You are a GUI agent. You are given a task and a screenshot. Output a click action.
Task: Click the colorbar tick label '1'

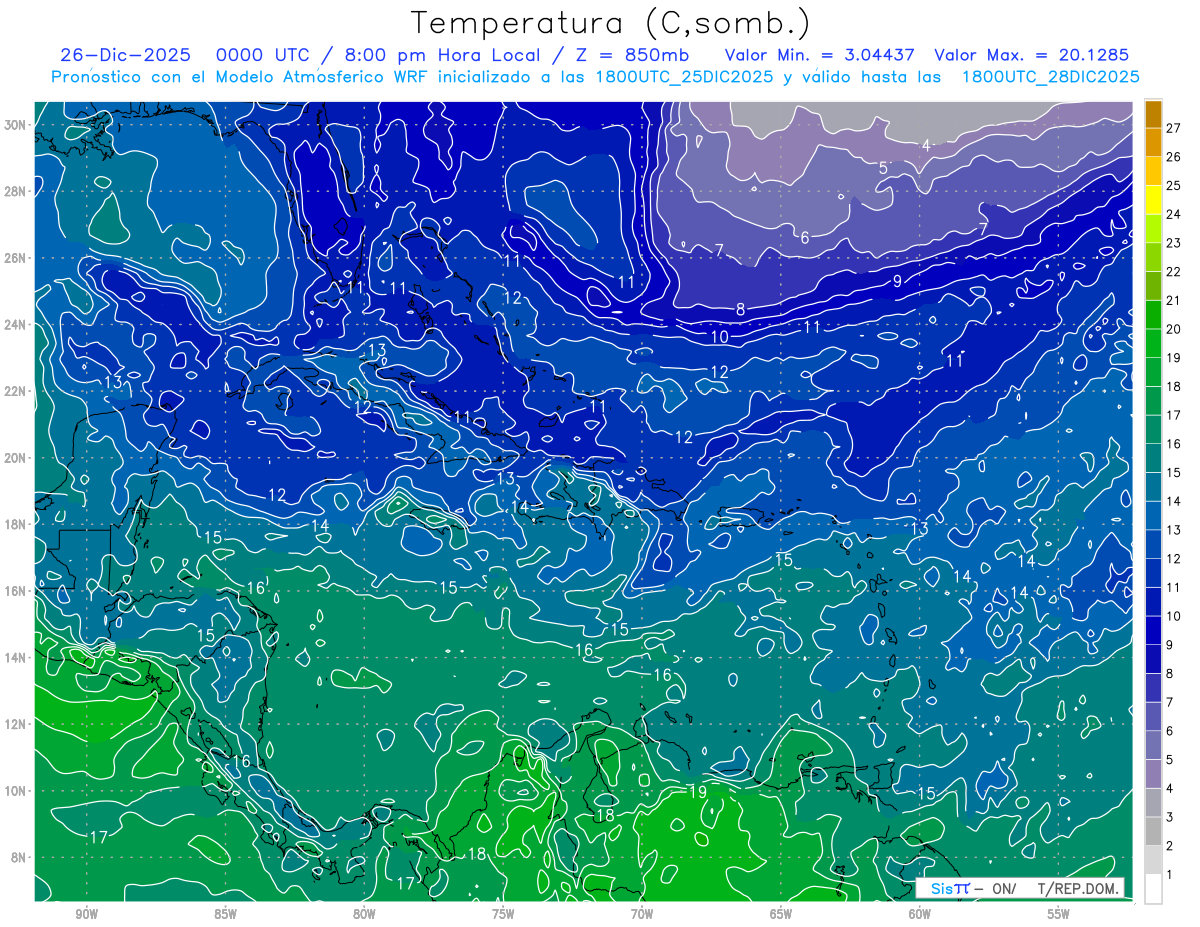coord(1169,875)
